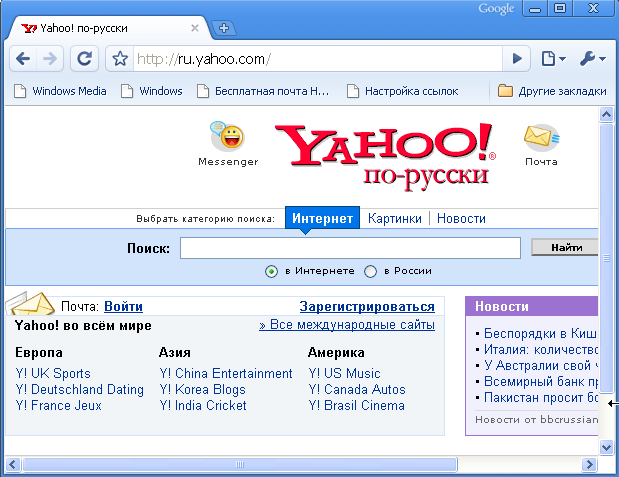
Task: Select the в России radio button
Action: pyautogui.click(x=370, y=272)
